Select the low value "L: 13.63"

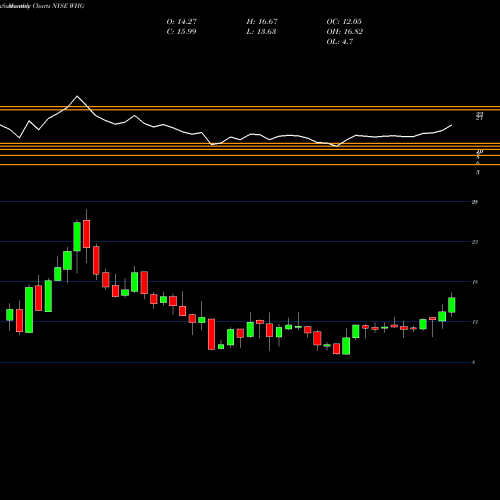pos(261,32)
